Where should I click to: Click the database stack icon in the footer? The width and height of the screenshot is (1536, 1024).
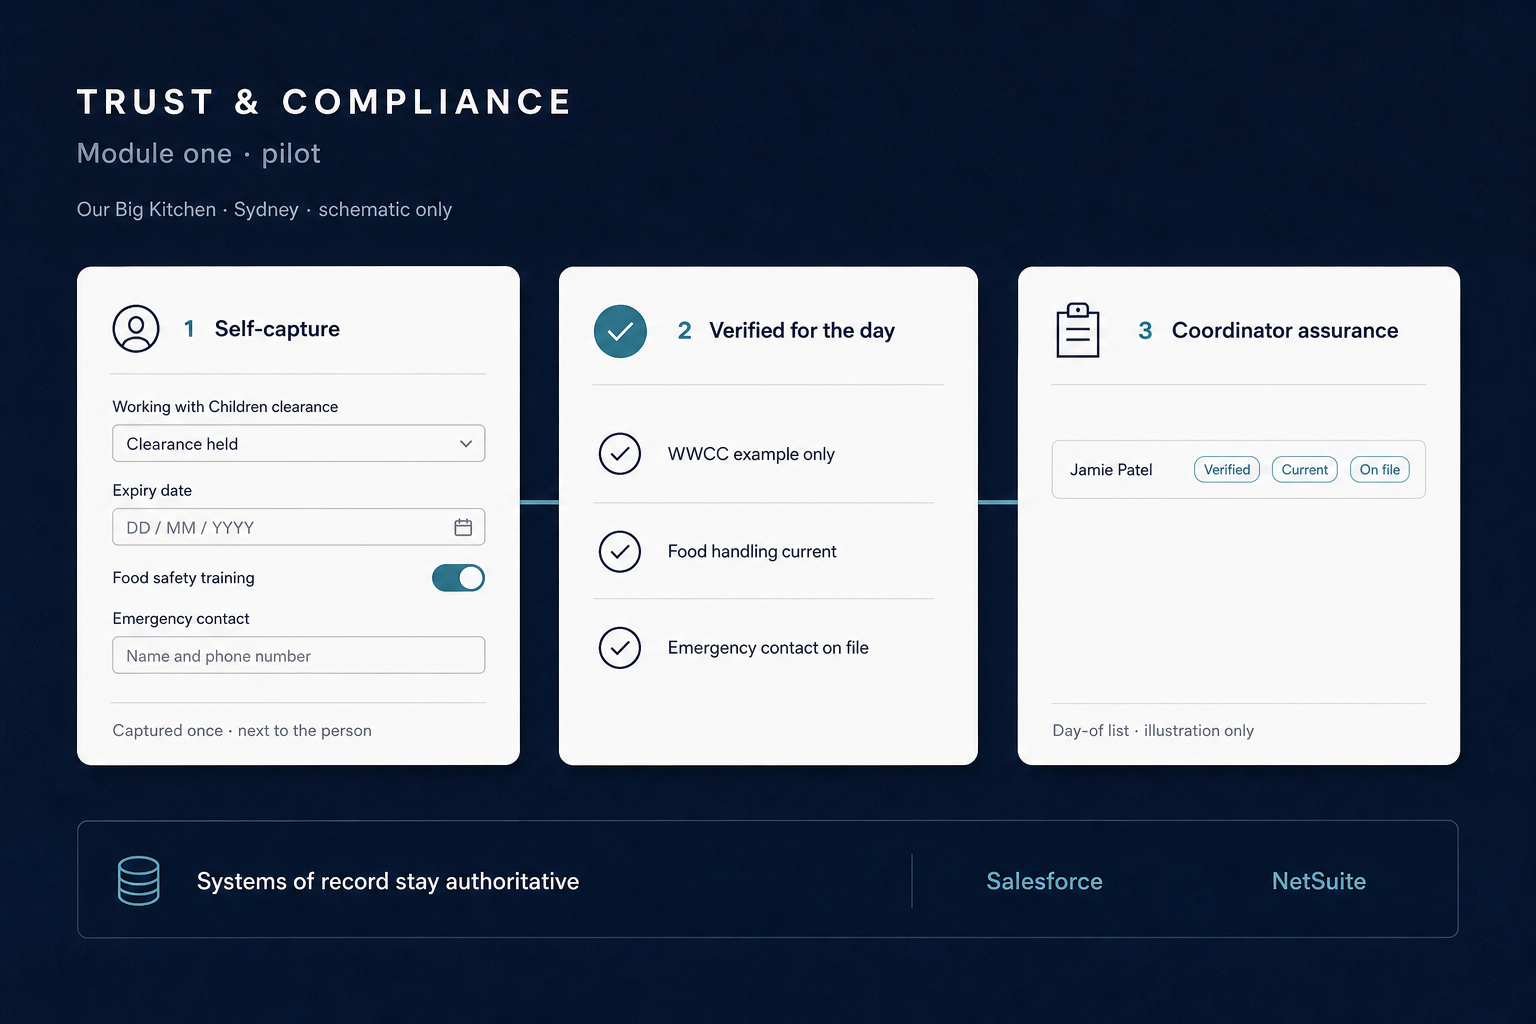pos(138,881)
